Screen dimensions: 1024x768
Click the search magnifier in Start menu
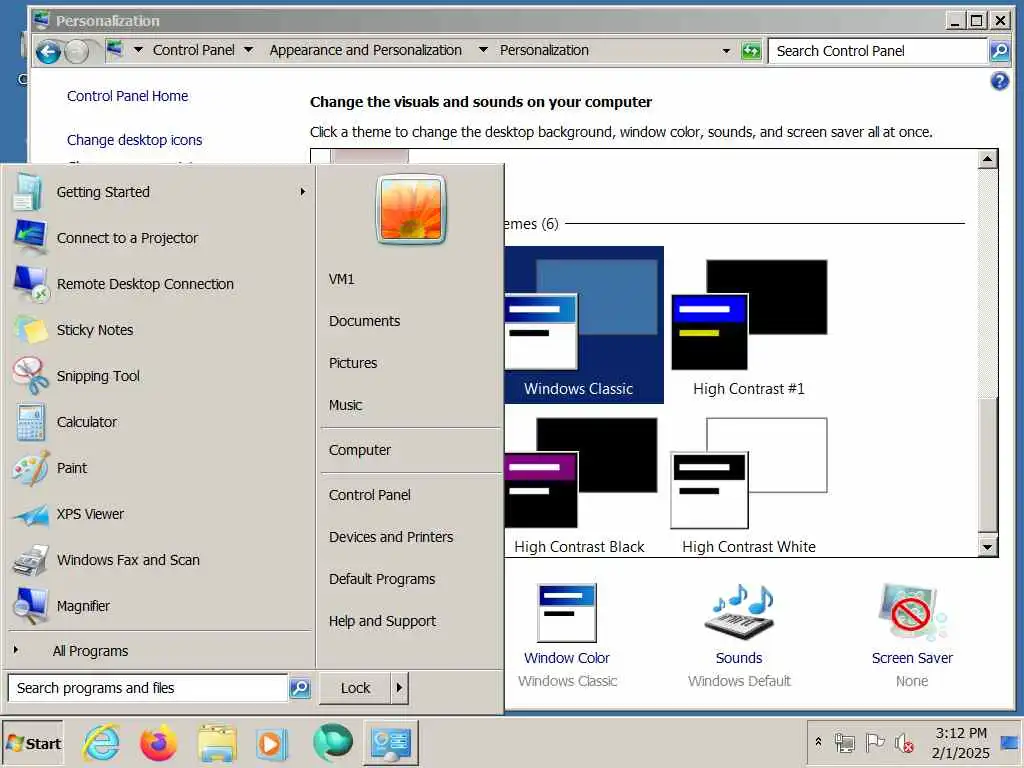click(x=300, y=688)
